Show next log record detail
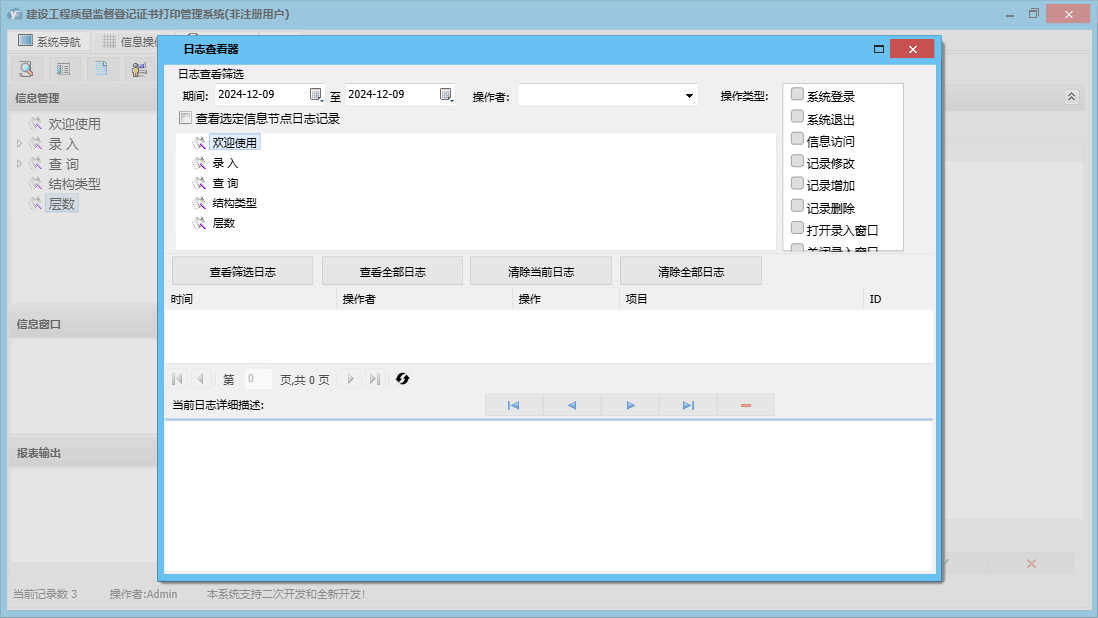The image size is (1098, 618). 630,405
